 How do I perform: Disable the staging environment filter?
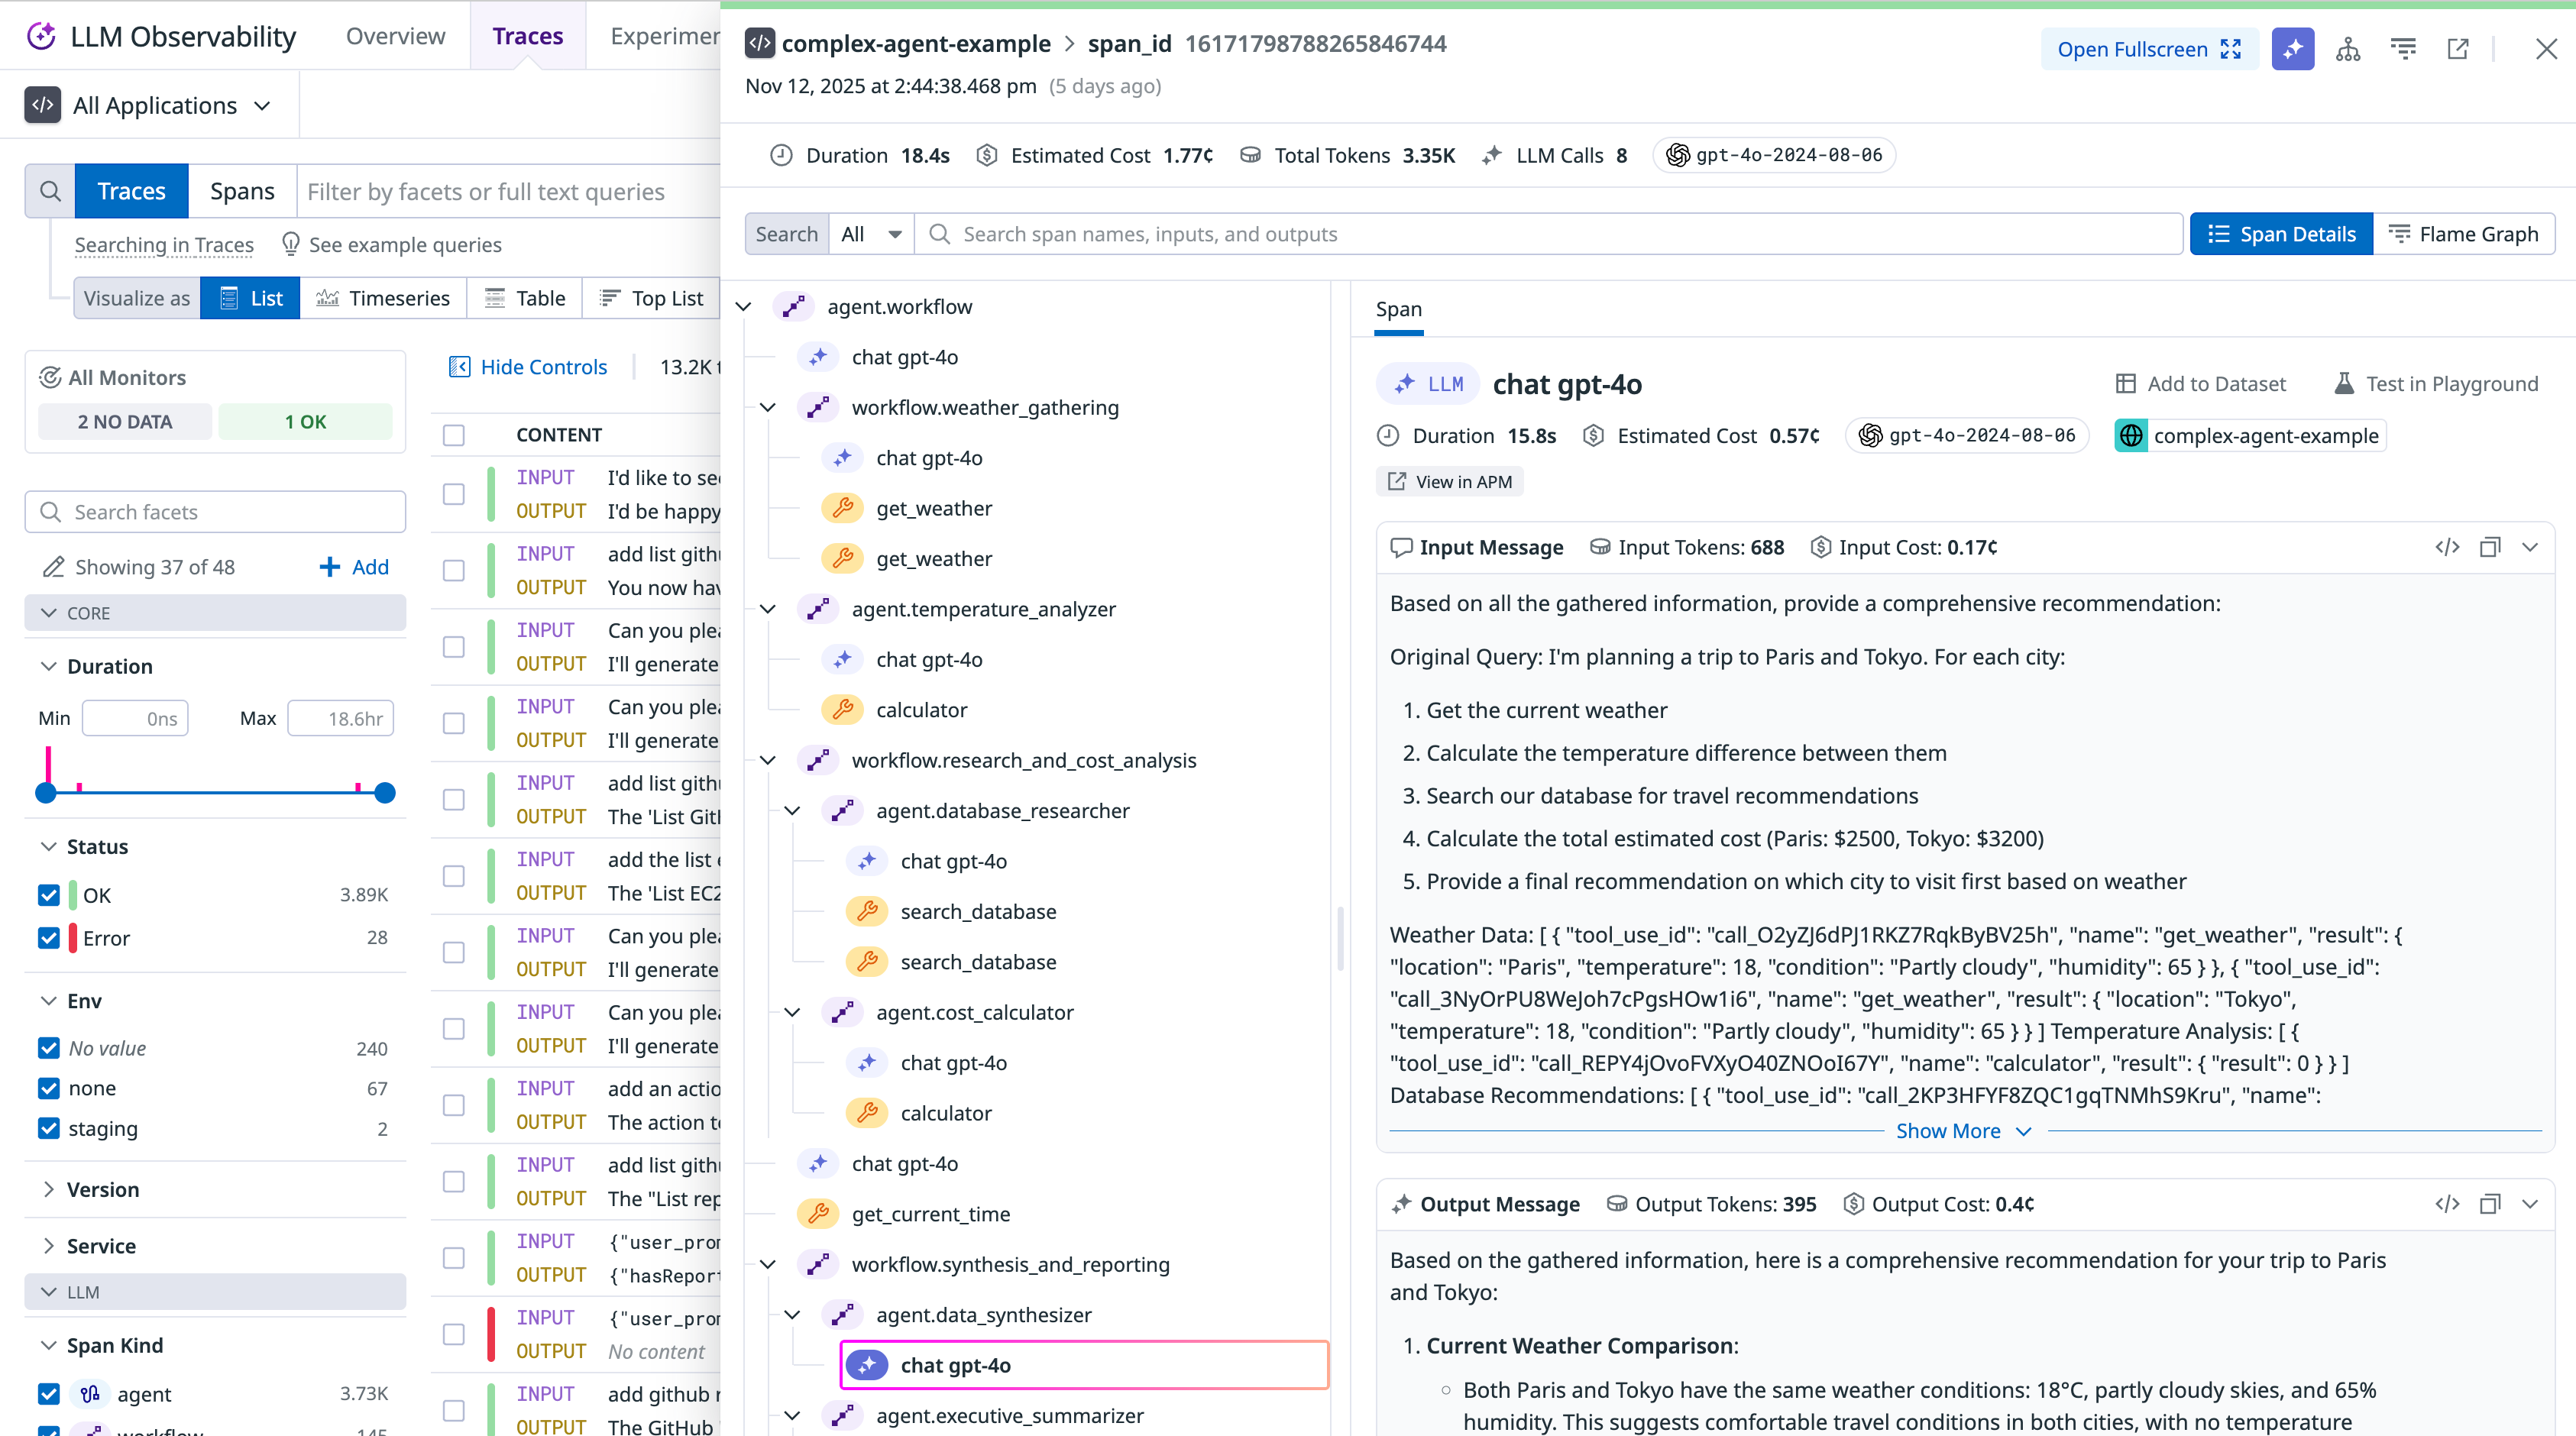[x=49, y=1128]
